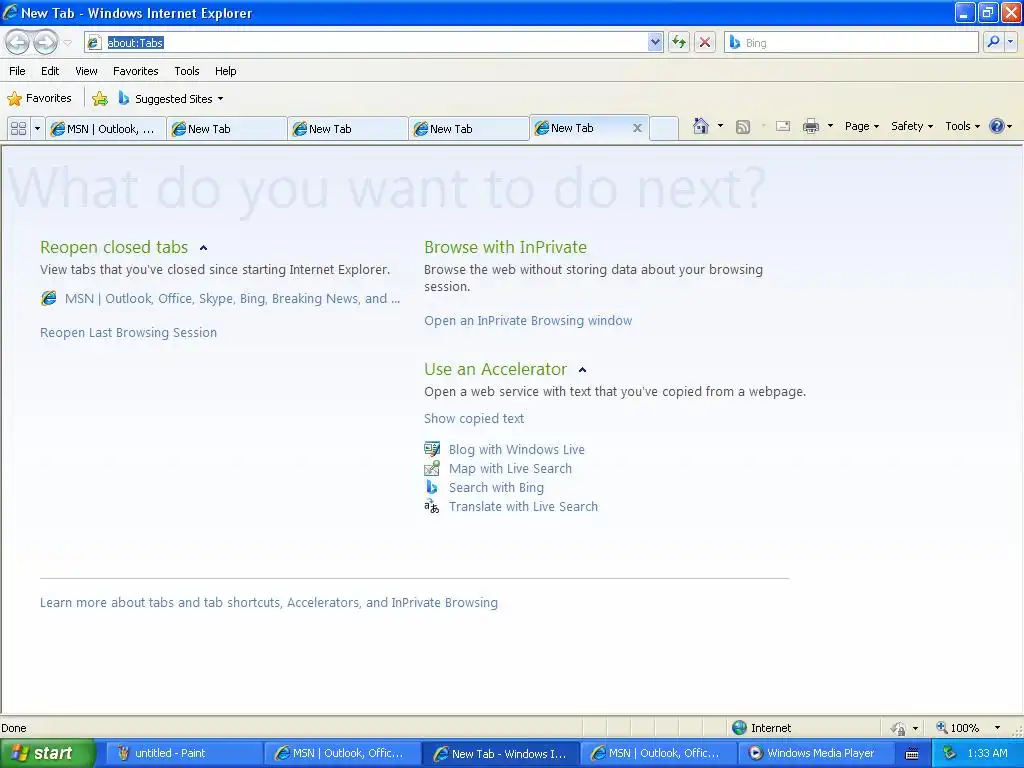The width and height of the screenshot is (1024, 768).
Task: Click the Map with Live Search icon
Action: 432,468
